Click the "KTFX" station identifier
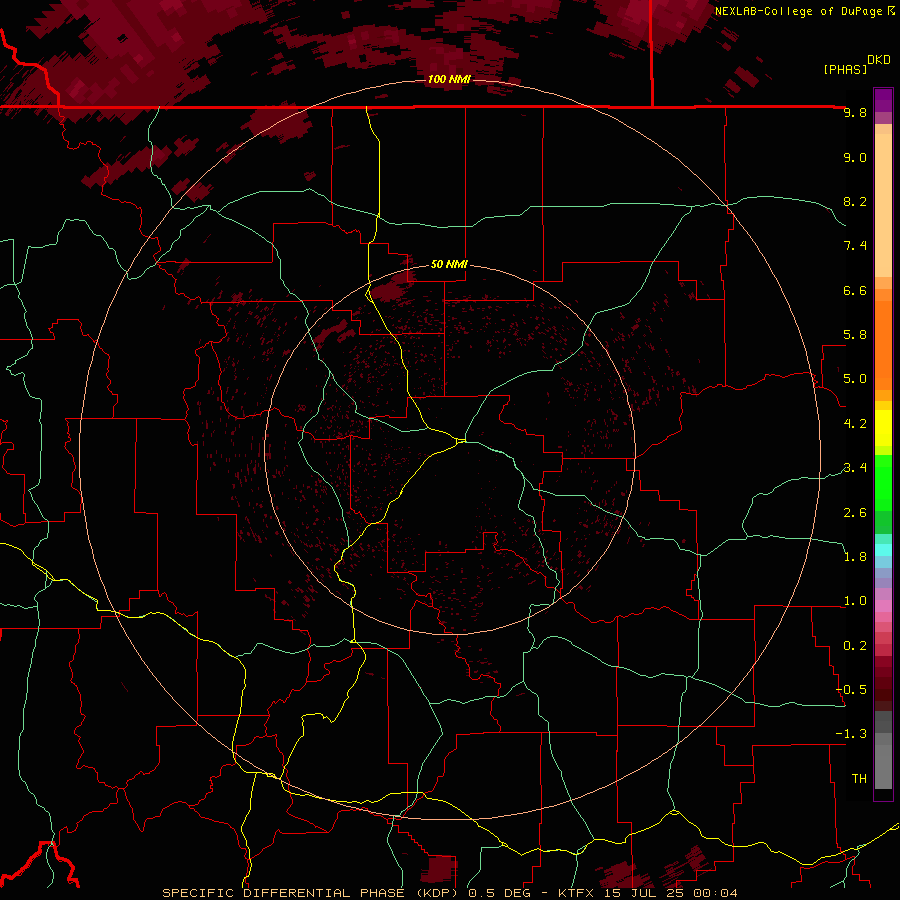 [577, 893]
